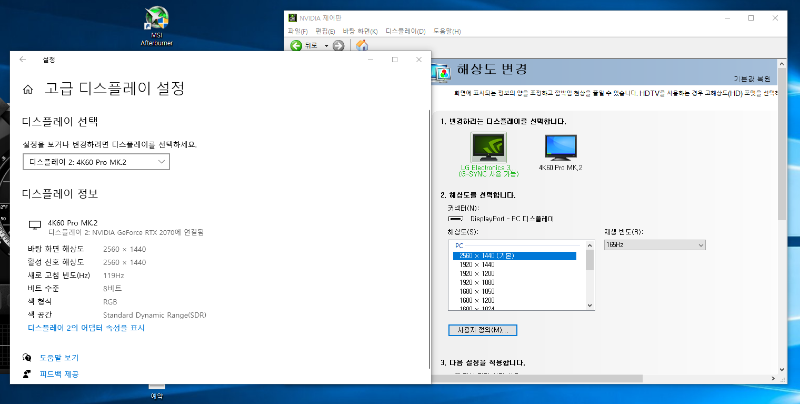Viewport: 800px width, 404px height.
Task: Maximize the NVIDIA control panel window
Action: [x=751, y=18]
